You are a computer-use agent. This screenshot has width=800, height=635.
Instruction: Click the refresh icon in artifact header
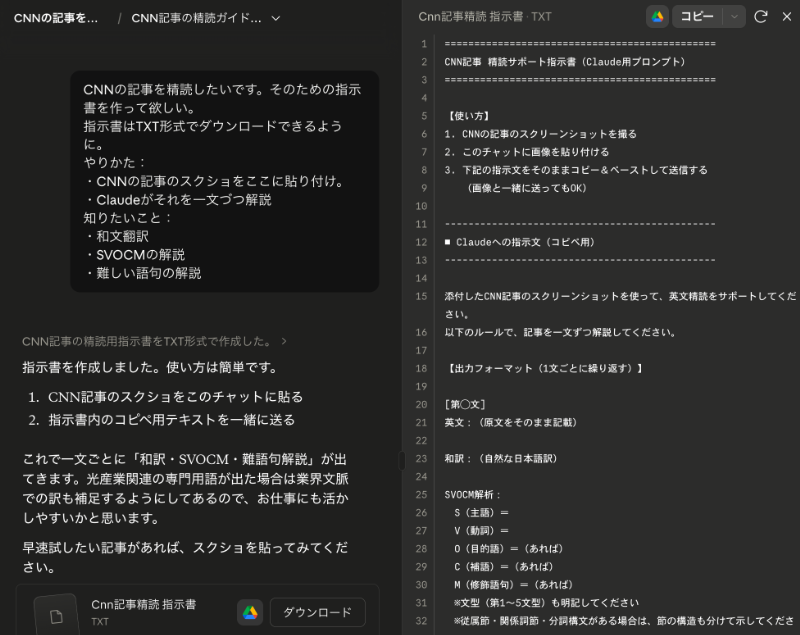click(x=761, y=17)
